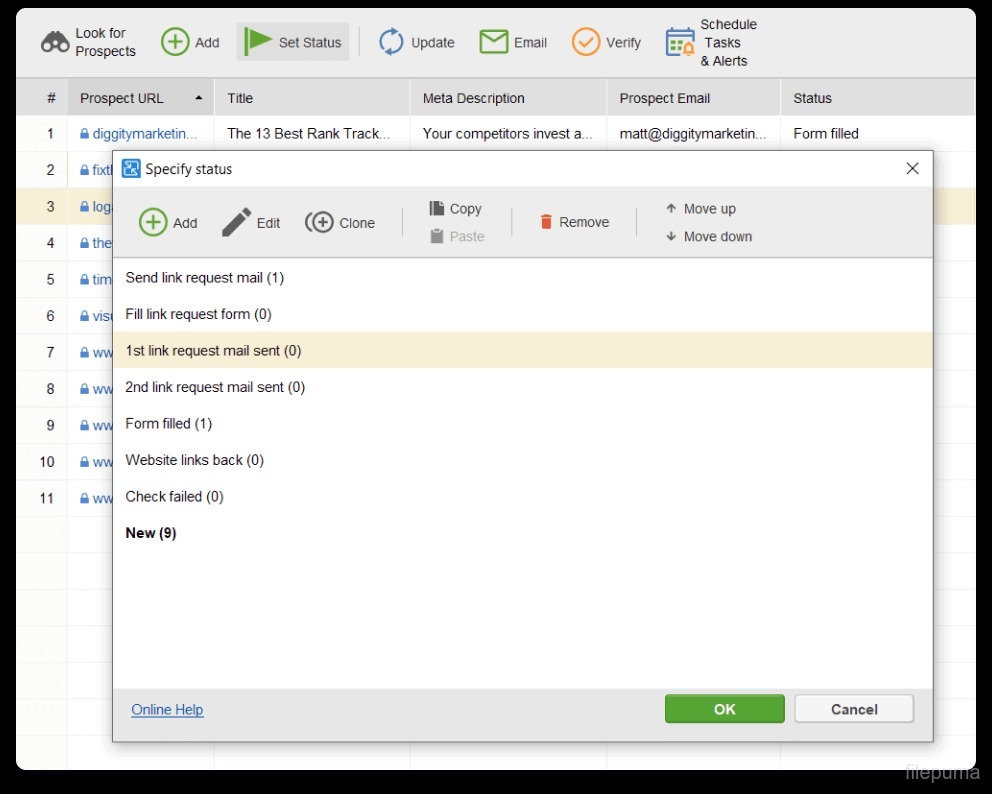Image resolution: width=992 pixels, height=794 pixels.
Task: Choose the 'New (9)' status entry
Action: pyautogui.click(x=151, y=533)
